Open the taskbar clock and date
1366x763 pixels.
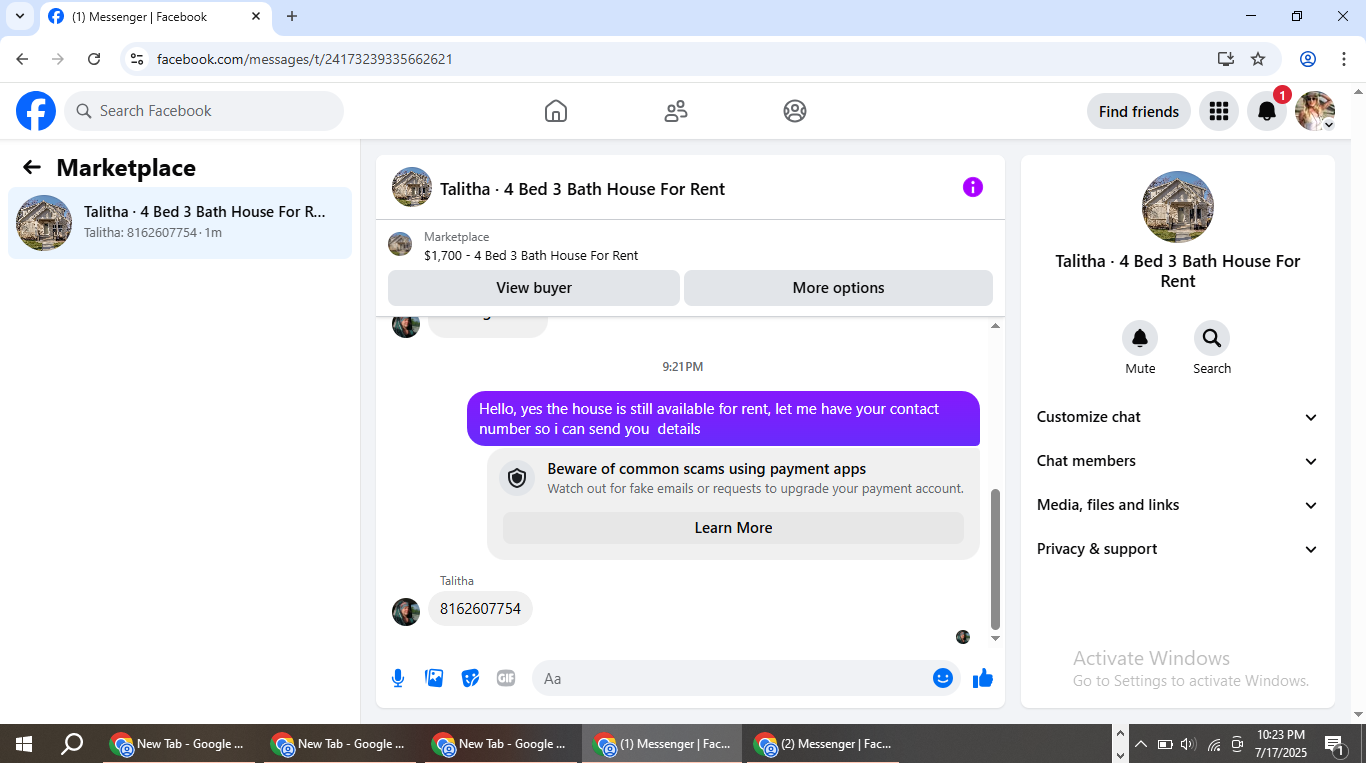pos(1280,744)
